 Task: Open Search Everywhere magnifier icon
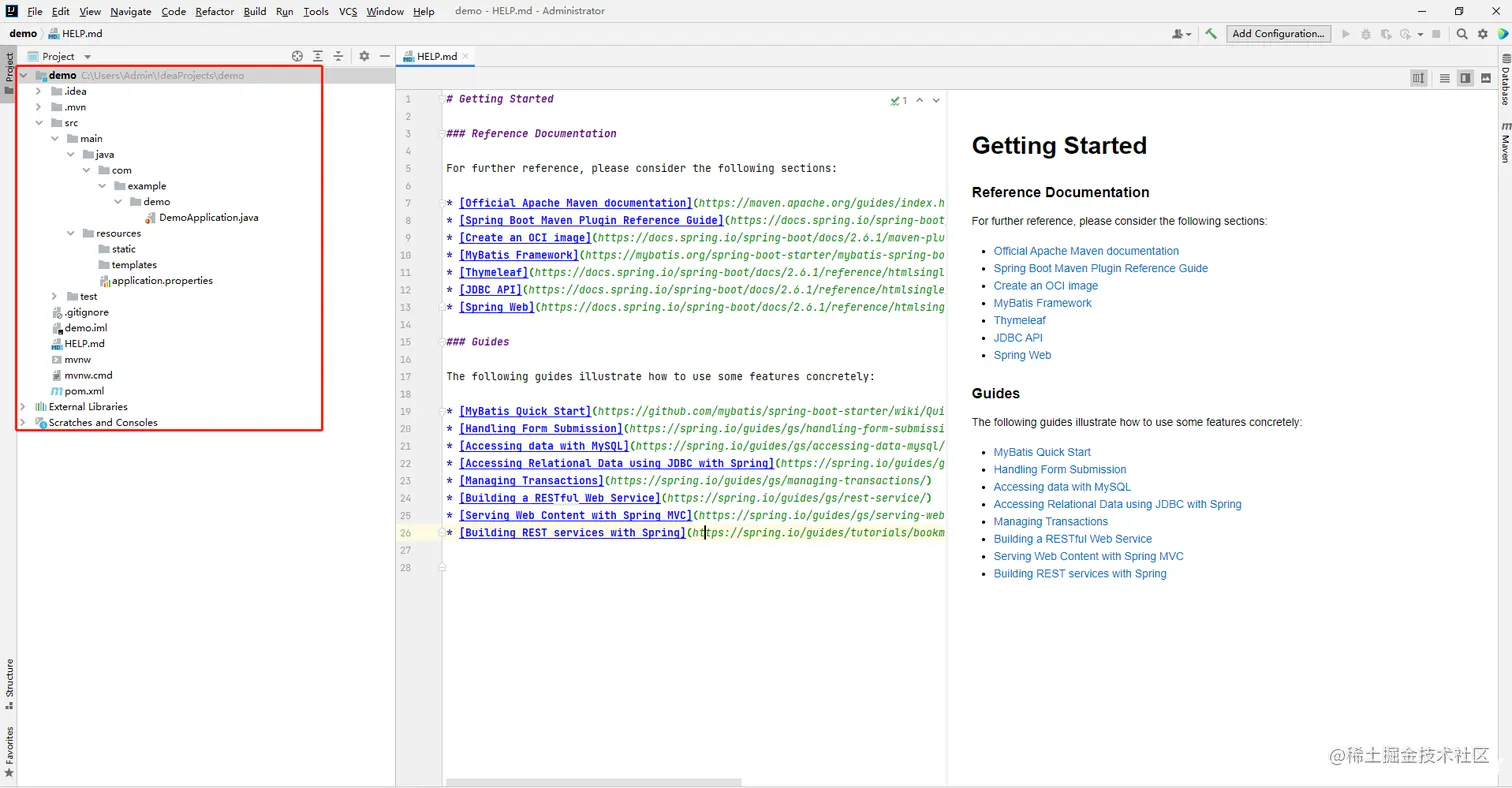[x=1462, y=33]
